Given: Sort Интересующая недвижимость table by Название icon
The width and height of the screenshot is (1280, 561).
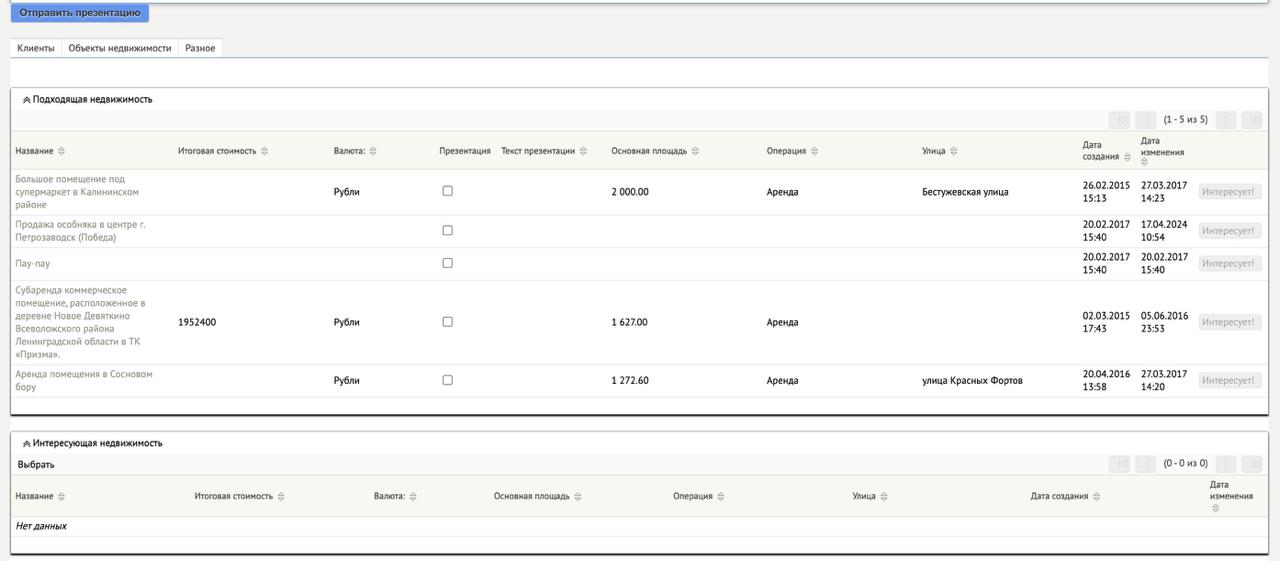Looking at the screenshot, I should point(62,496).
